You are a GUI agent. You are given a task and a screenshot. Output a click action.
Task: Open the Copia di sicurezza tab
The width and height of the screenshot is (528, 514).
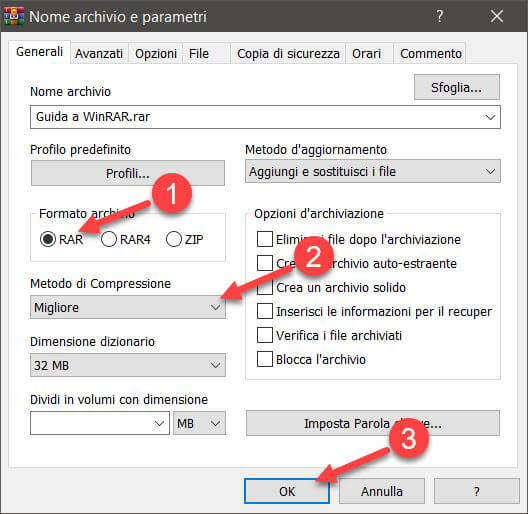click(x=288, y=53)
